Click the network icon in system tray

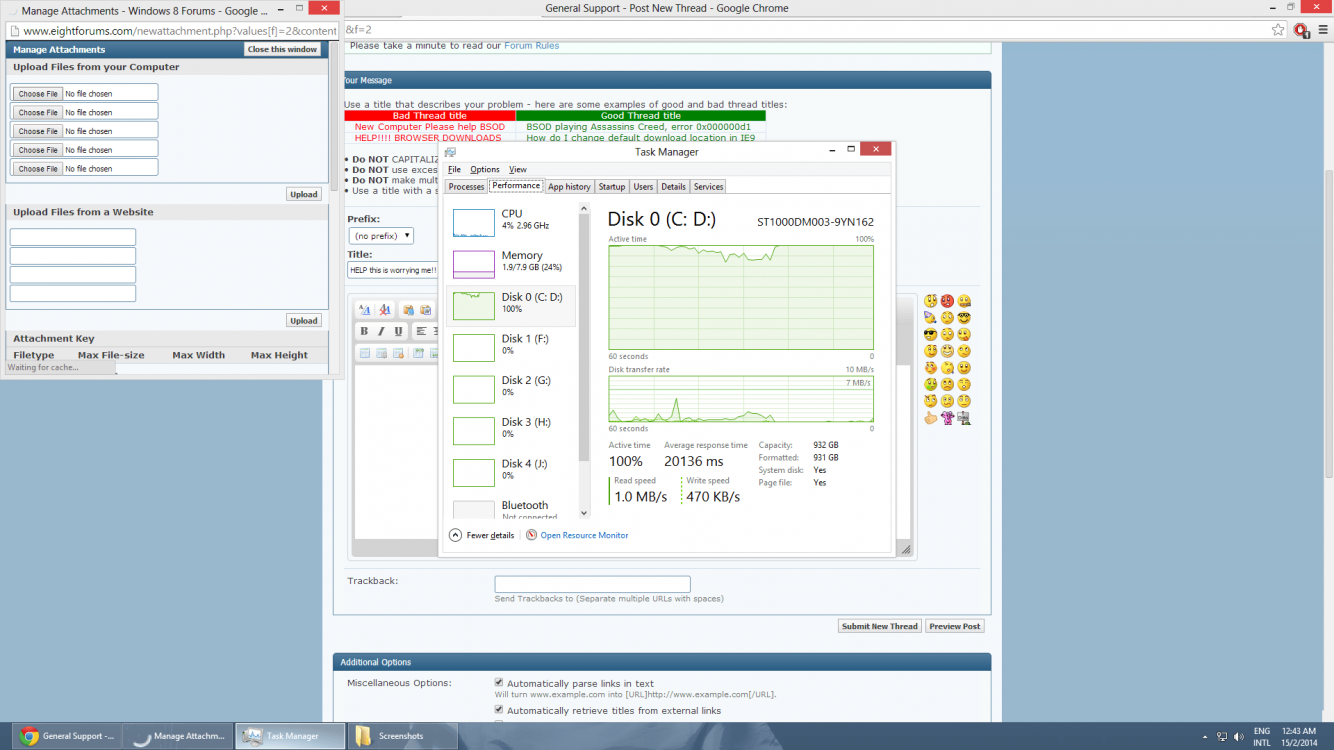(1221, 737)
